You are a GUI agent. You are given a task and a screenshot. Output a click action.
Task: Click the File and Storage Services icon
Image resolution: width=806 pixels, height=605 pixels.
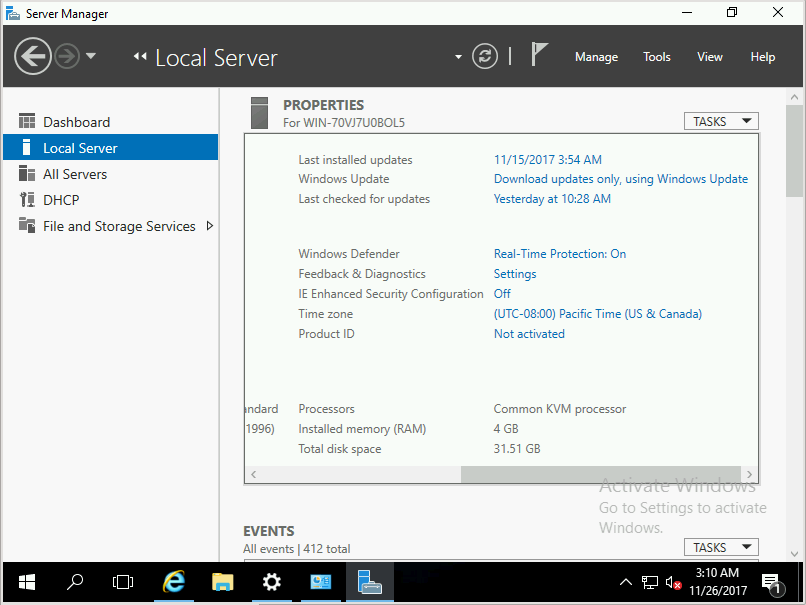tap(27, 225)
